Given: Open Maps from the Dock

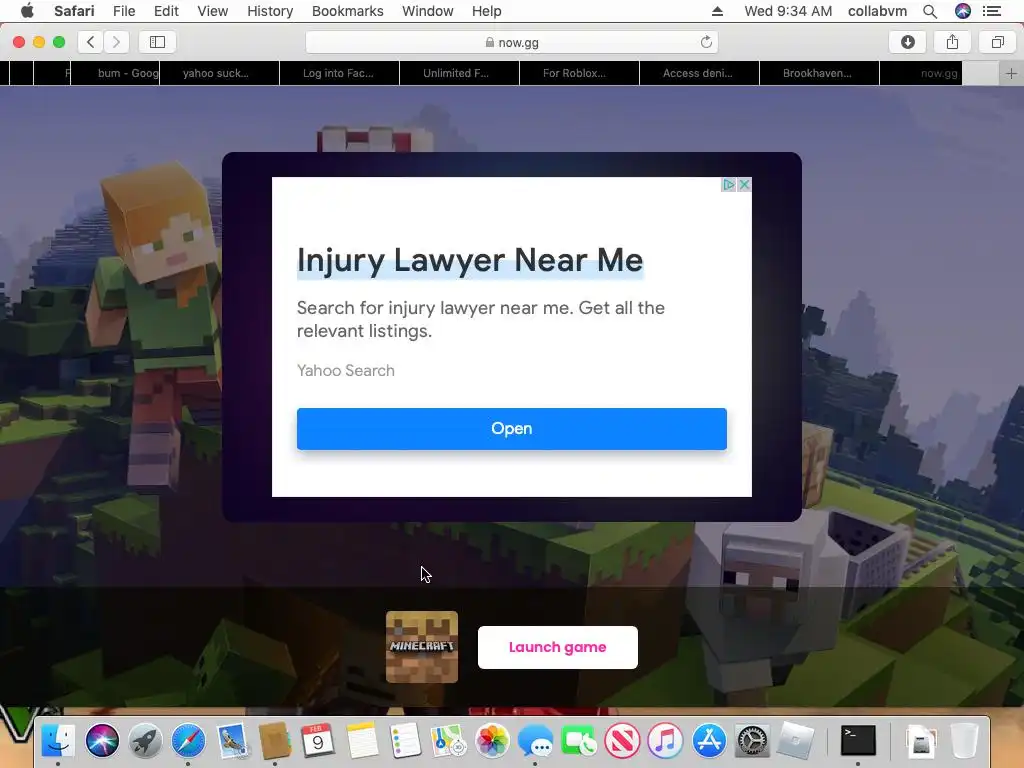Looking at the screenshot, I should pos(448,741).
